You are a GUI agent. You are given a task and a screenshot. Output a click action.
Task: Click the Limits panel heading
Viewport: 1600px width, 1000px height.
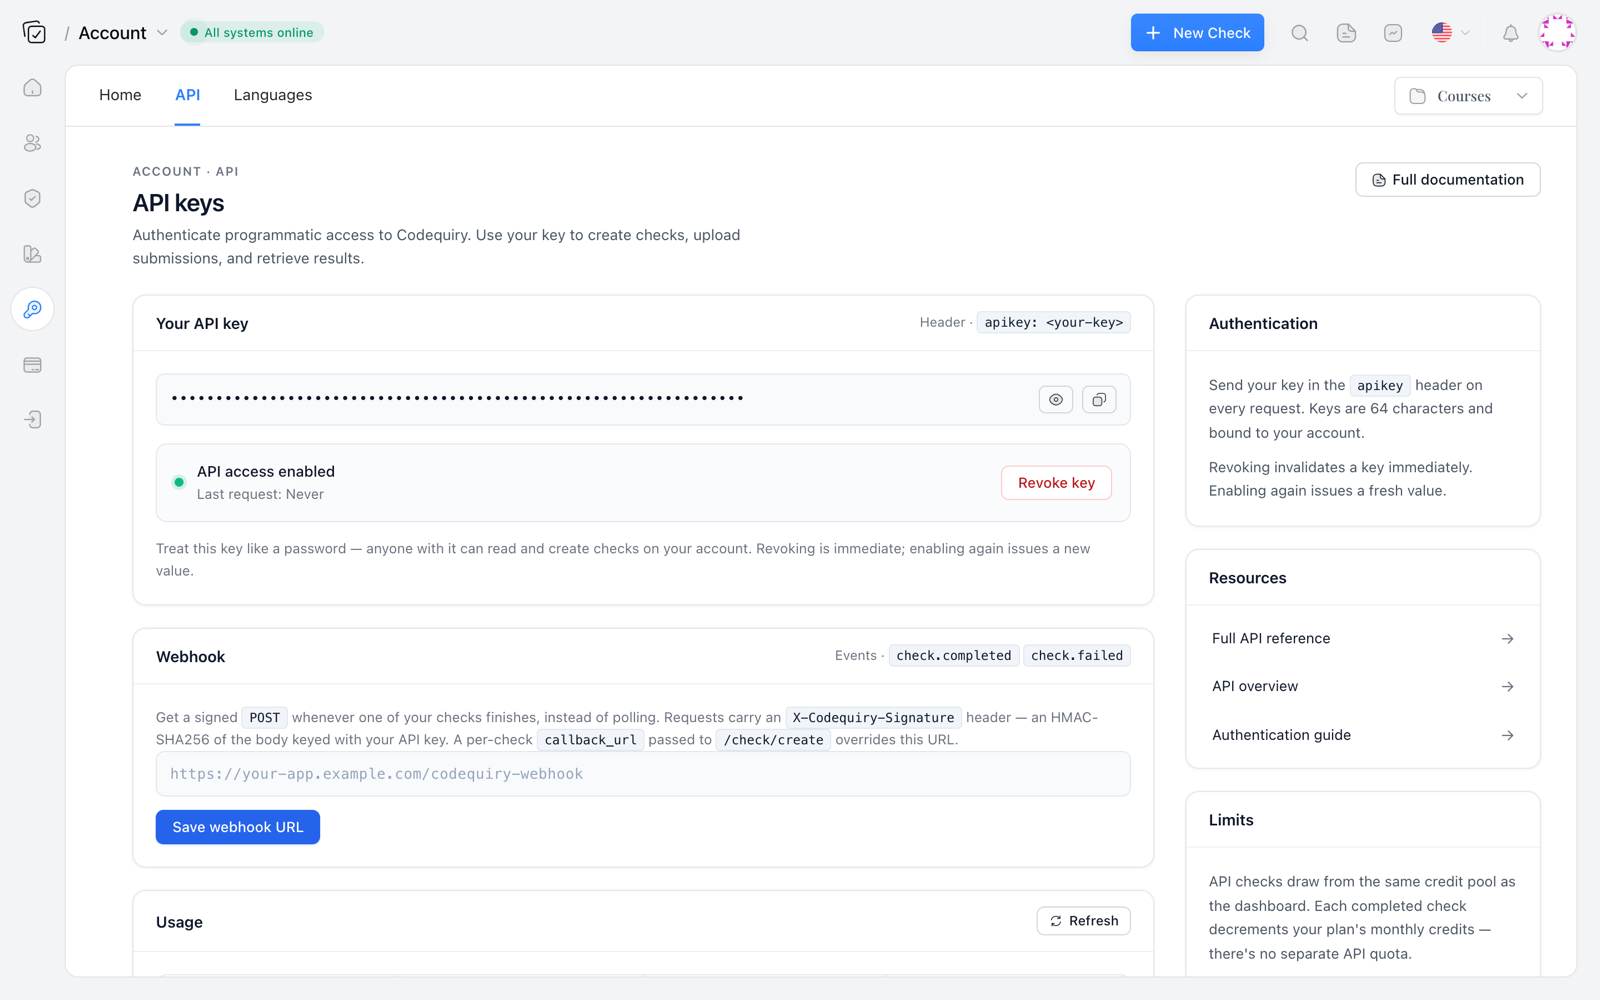coord(1231,820)
